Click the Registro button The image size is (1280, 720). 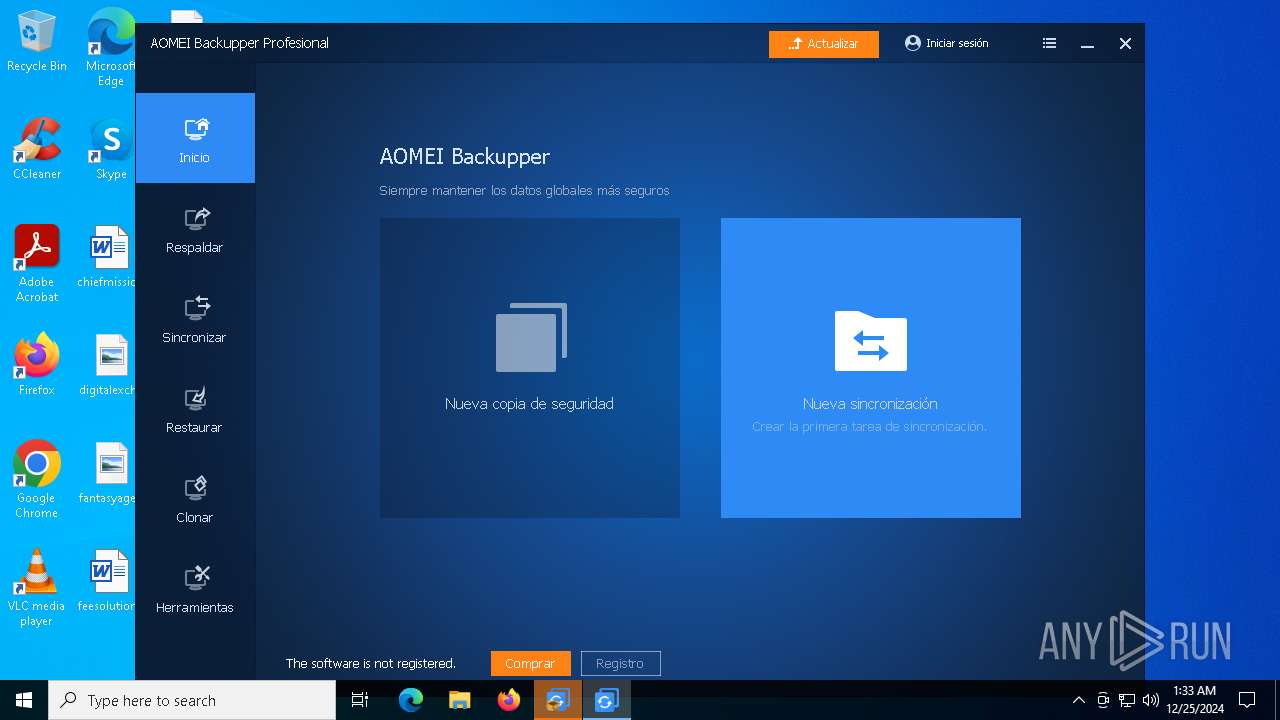[620, 663]
